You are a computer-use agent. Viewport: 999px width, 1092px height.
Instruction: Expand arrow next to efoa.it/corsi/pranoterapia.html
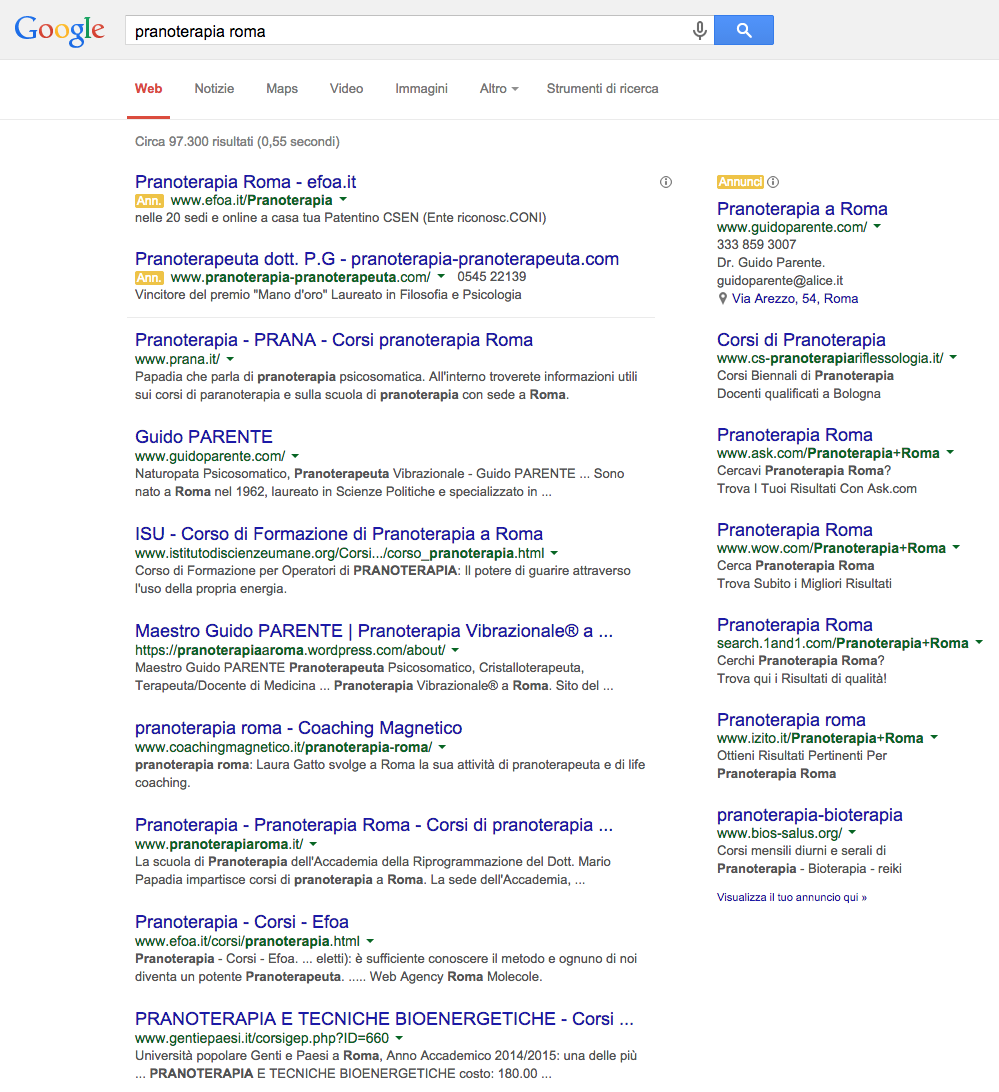coord(371,941)
